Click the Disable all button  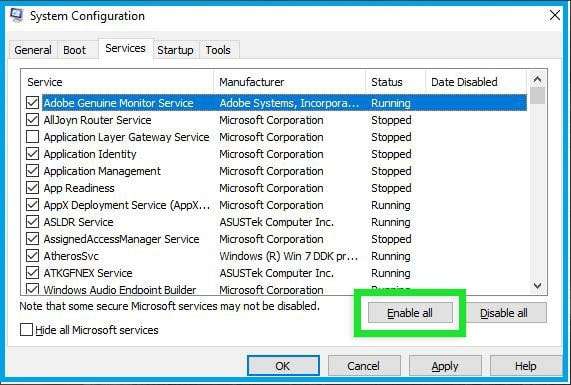(504, 313)
